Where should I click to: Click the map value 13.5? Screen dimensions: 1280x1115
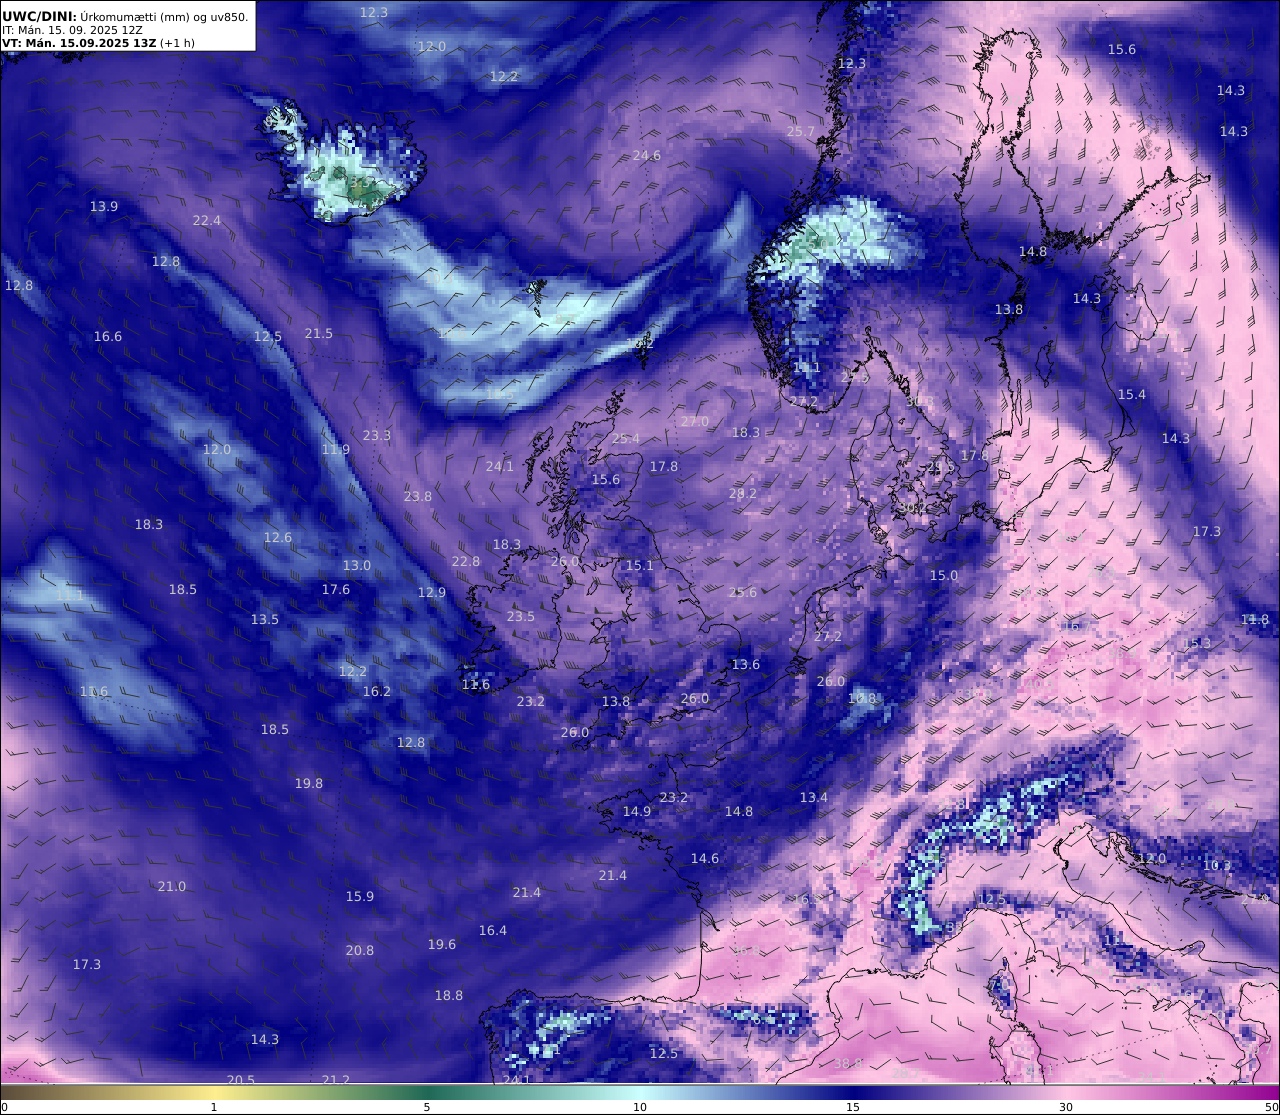pos(265,619)
